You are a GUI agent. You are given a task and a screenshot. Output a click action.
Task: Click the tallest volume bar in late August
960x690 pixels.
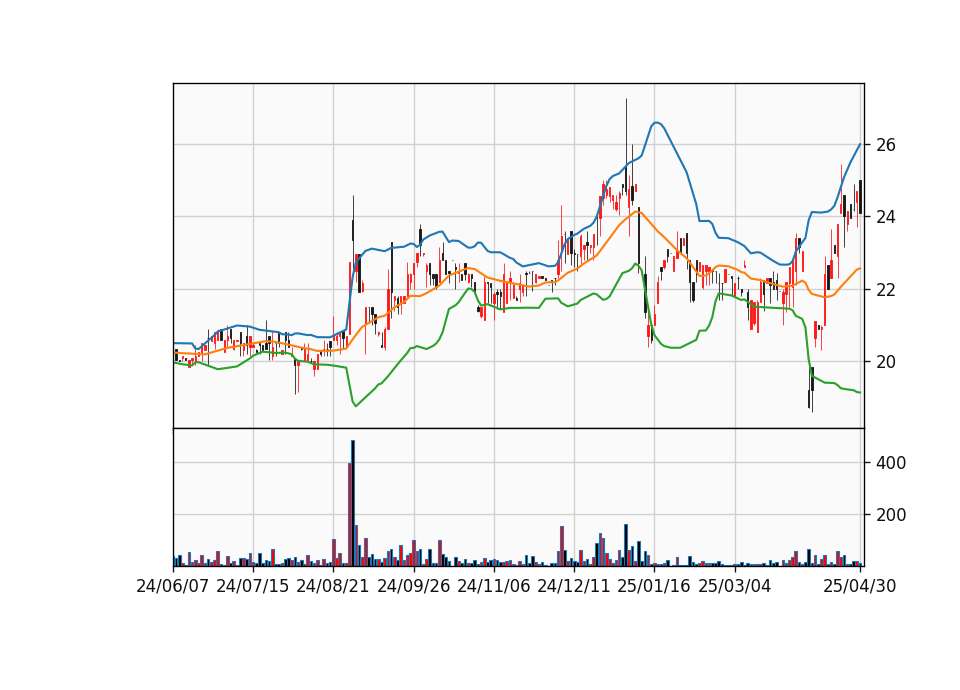(353, 503)
